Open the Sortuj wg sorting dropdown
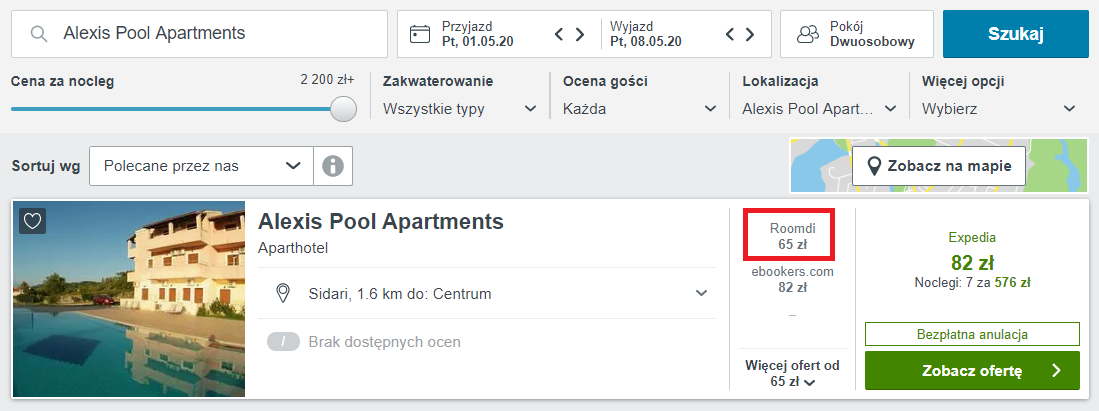 [x=201, y=166]
